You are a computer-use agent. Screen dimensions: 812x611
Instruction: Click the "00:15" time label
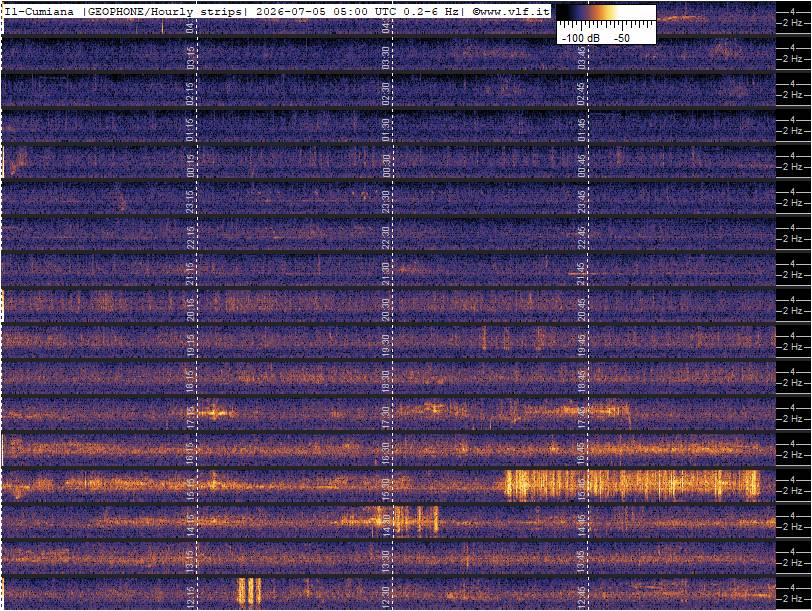click(x=190, y=165)
